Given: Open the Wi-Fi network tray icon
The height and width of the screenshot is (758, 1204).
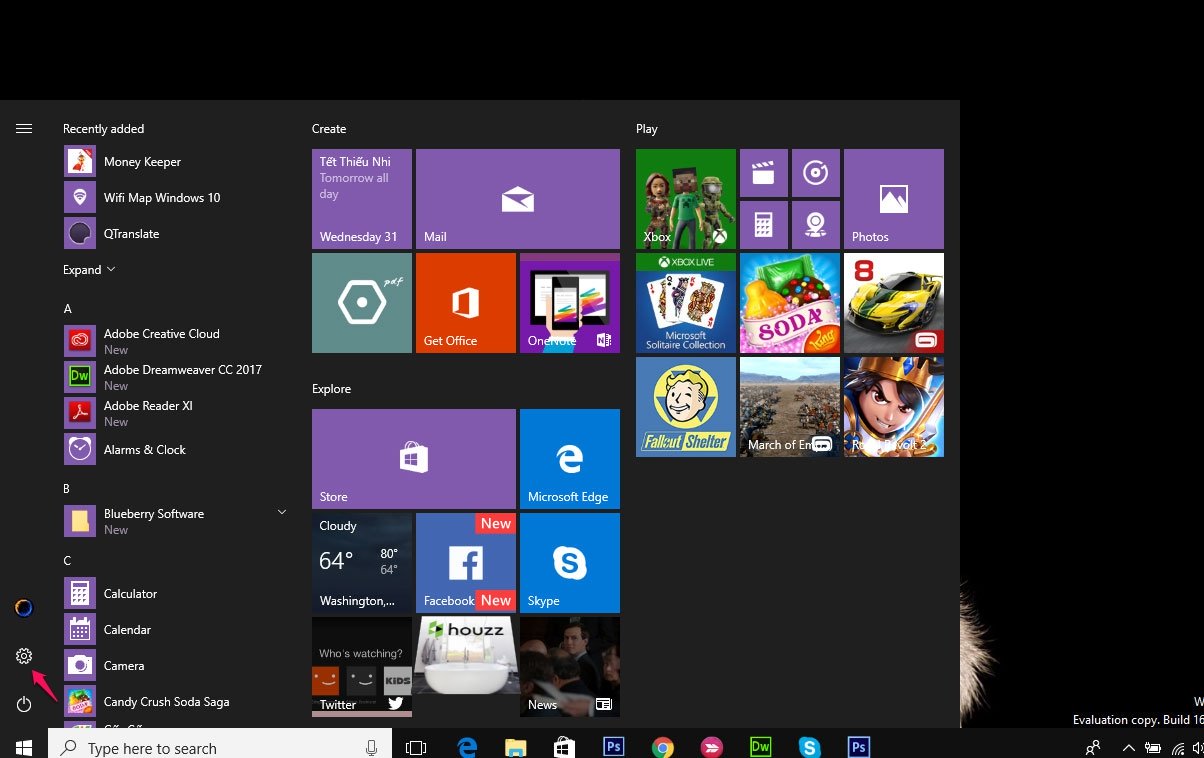Looking at the screenshot, I should 1176,747.
